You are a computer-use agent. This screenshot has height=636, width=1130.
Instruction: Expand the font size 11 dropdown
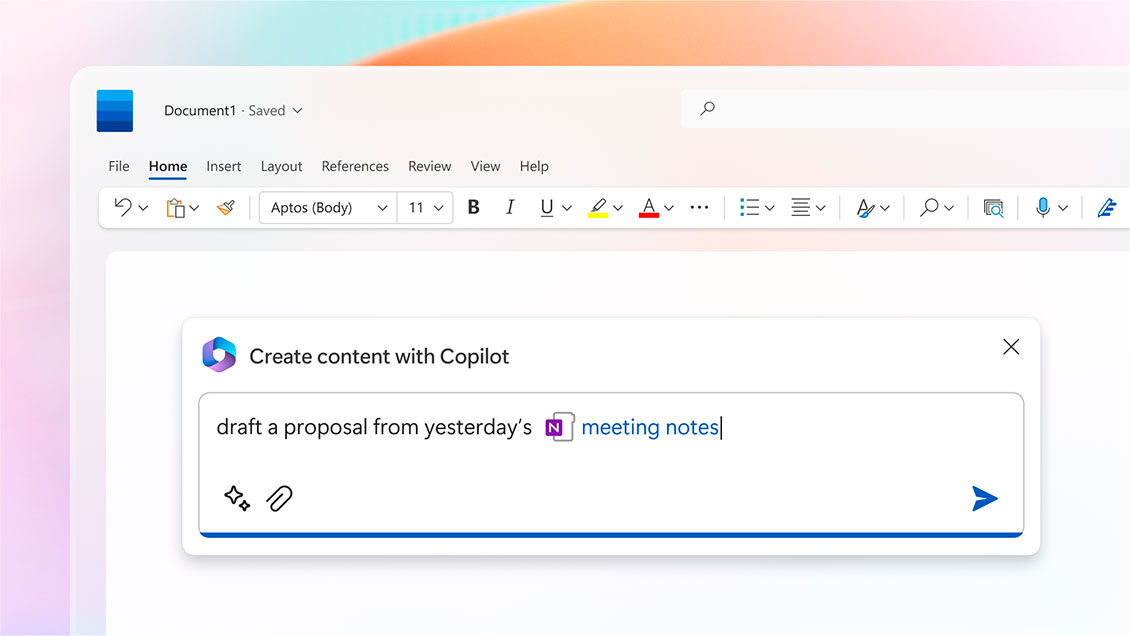point(426,207)
